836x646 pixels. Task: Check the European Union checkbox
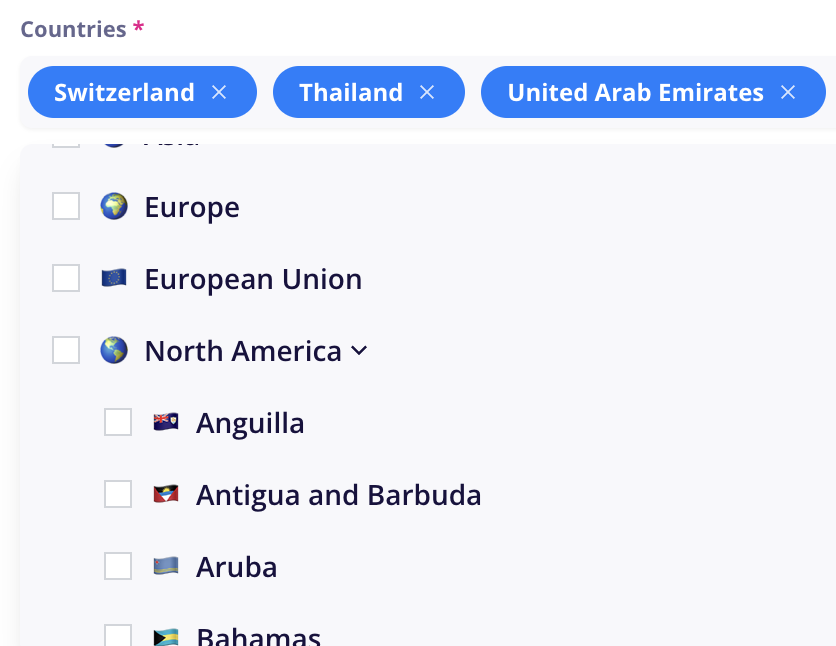[x=66, y=278]
